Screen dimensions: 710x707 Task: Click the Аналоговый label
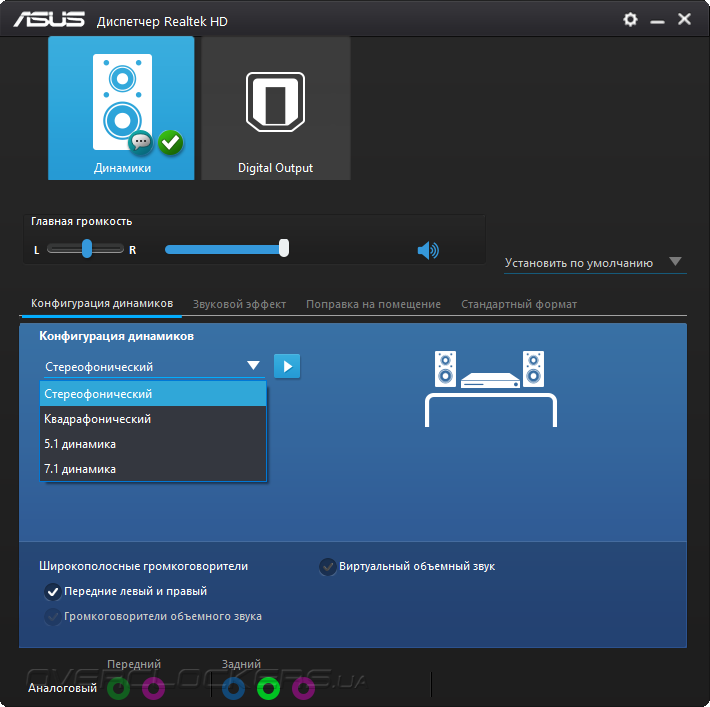(x=62, y=688)
